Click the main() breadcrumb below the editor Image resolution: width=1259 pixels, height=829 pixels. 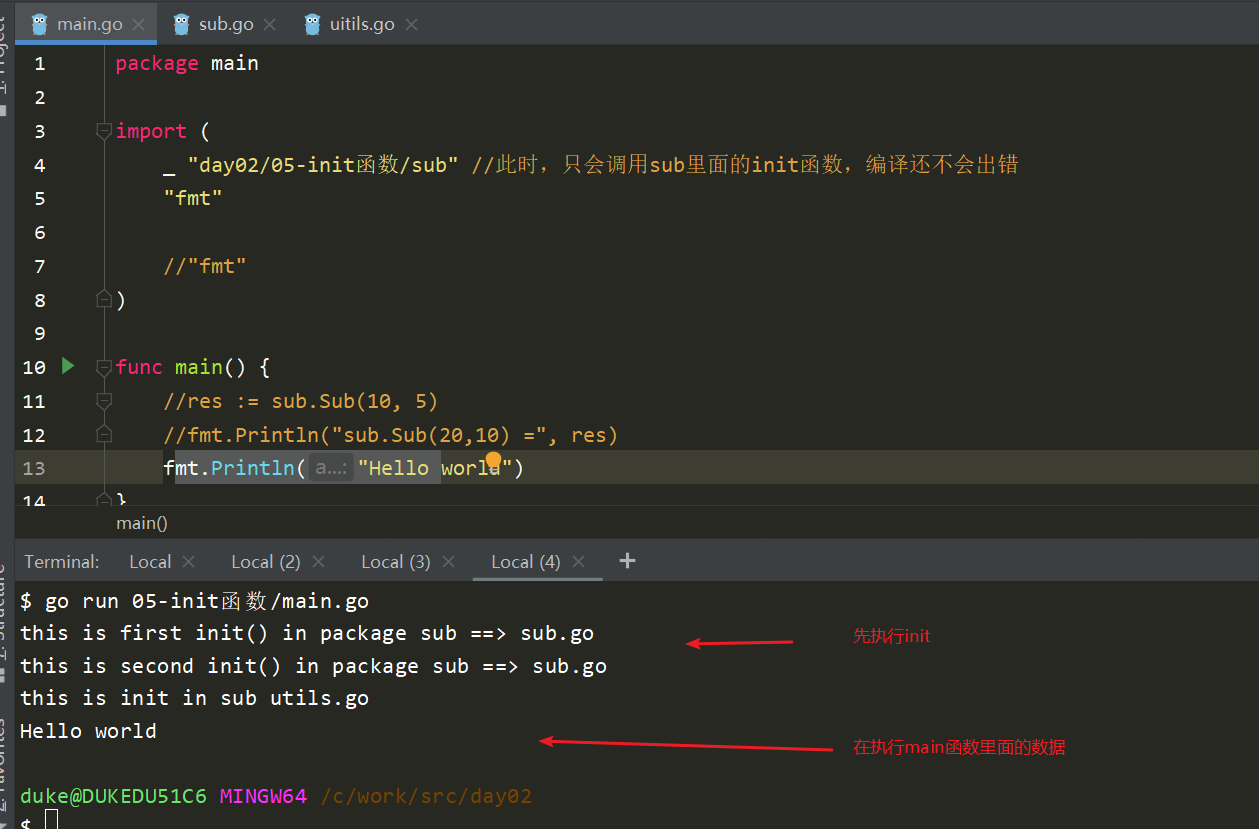142,523
